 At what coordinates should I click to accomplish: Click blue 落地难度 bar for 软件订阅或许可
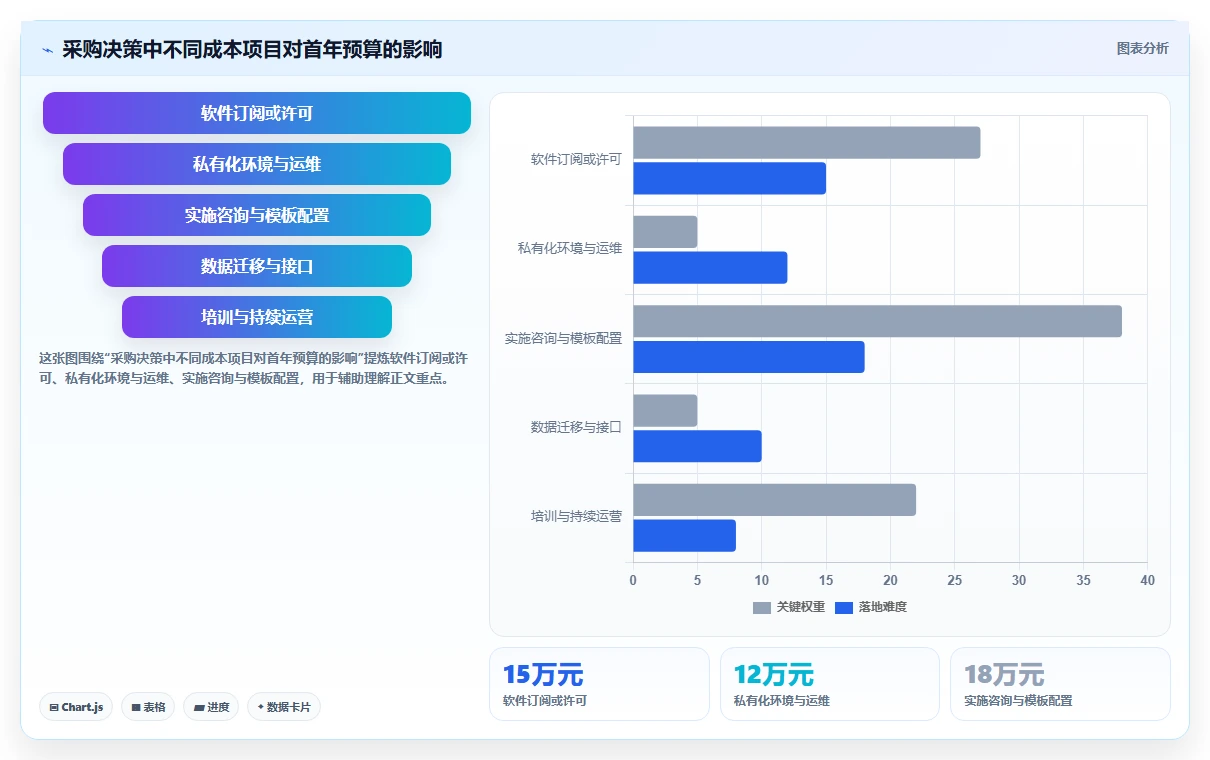(729, 178)
